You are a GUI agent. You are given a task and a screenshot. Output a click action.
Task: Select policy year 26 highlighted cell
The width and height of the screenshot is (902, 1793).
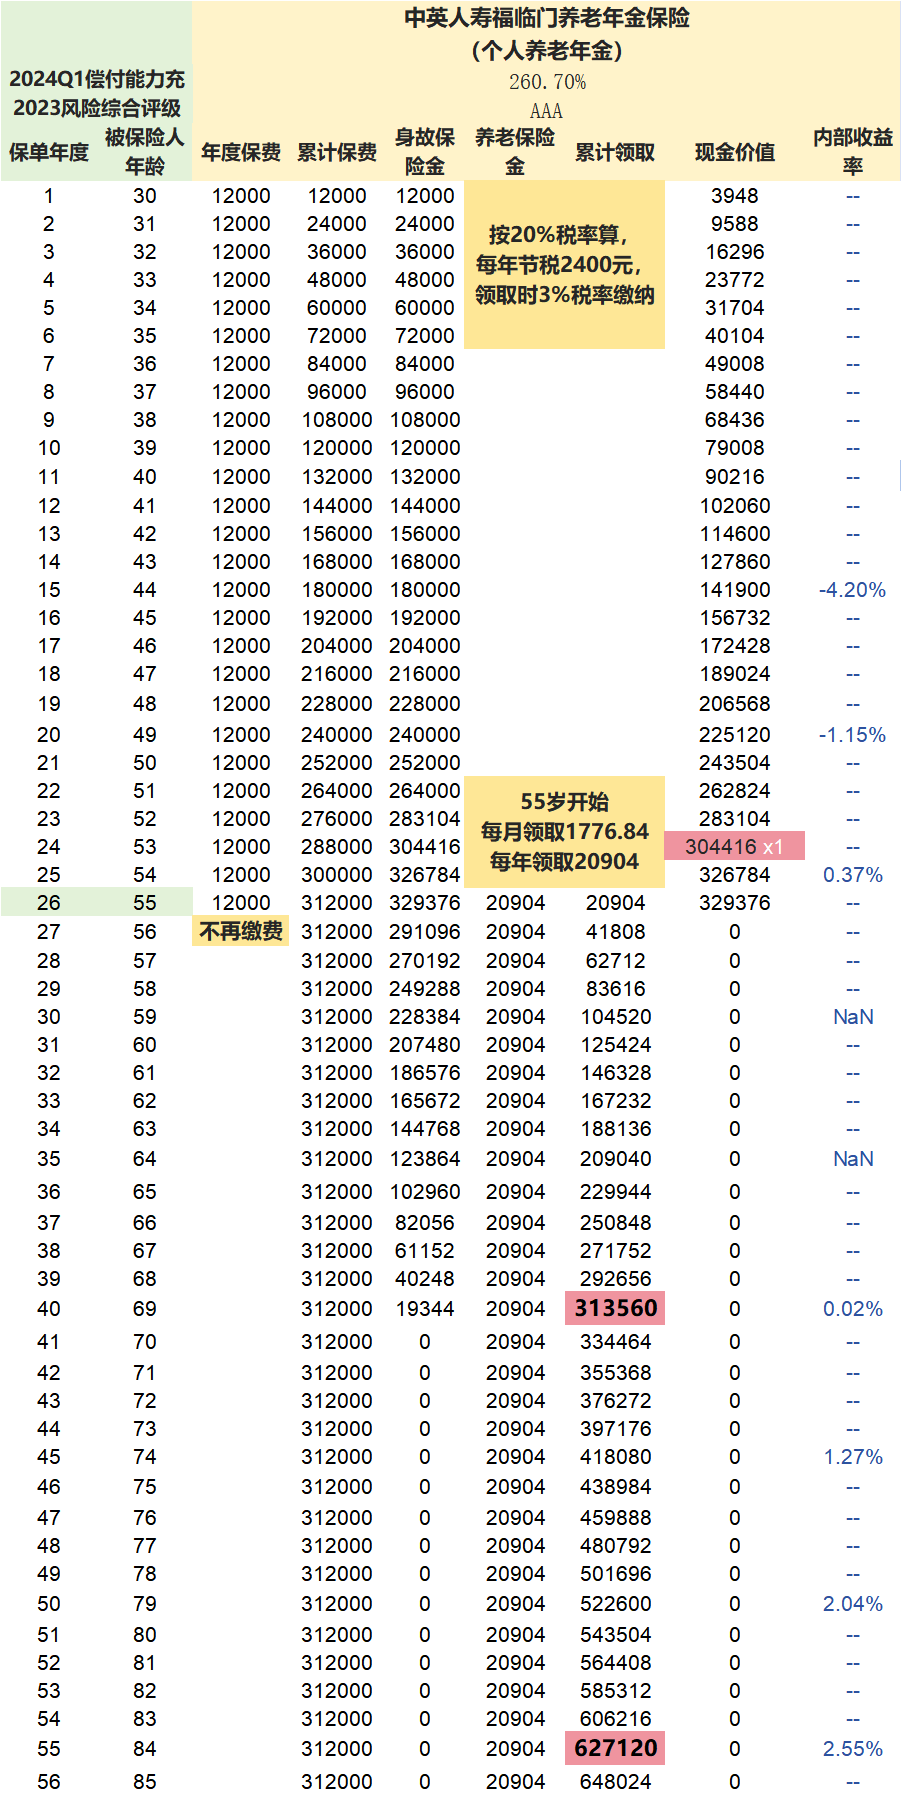[x=49, y=903]
